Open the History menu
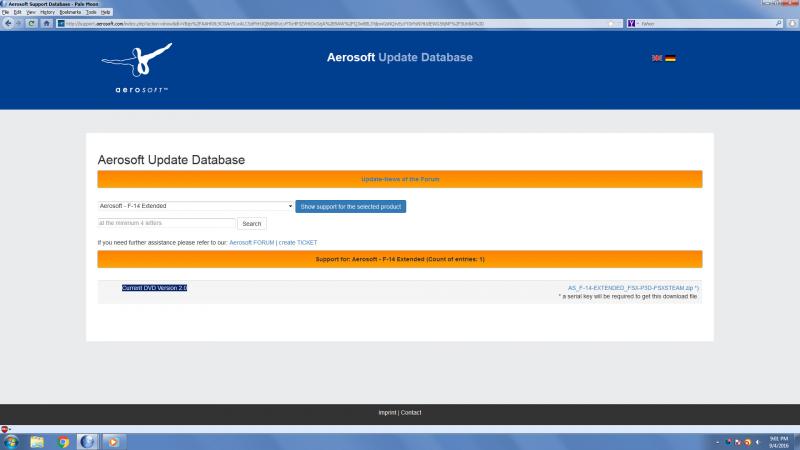The height and width of the screenshot is (450, 800). click(47, 12)
